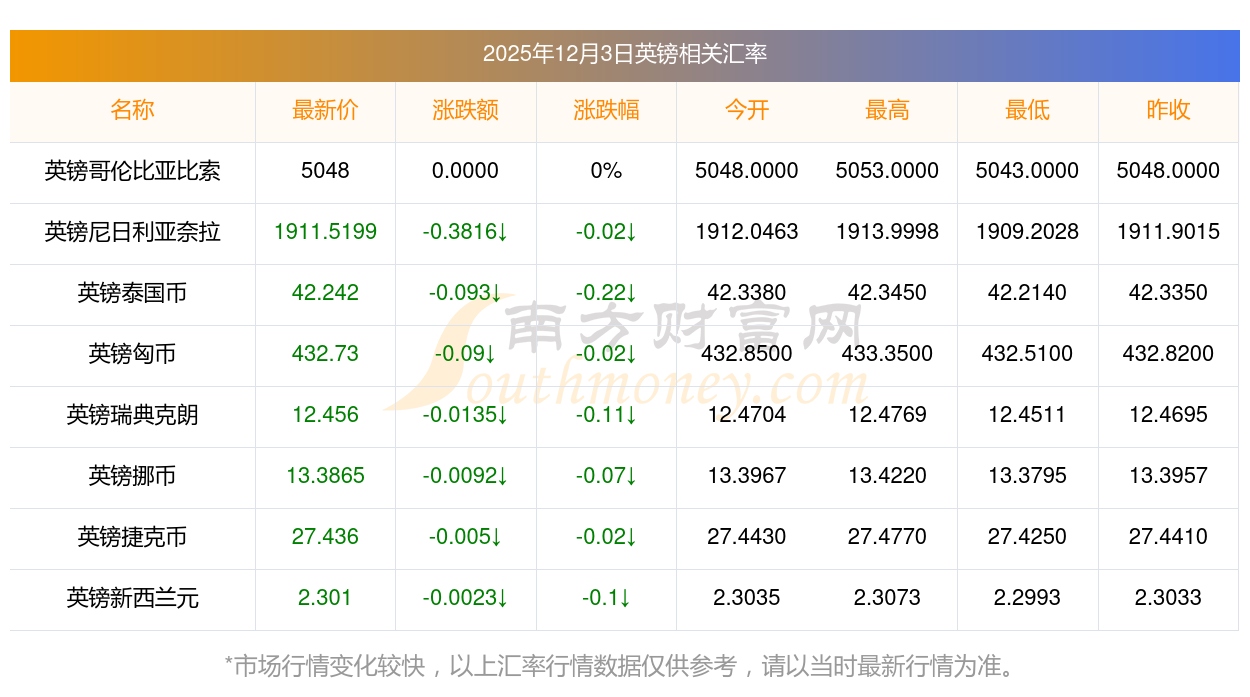The image size is (1250, 697).
Task: Click change amount -0.3816↓
Action: [466, 232]
